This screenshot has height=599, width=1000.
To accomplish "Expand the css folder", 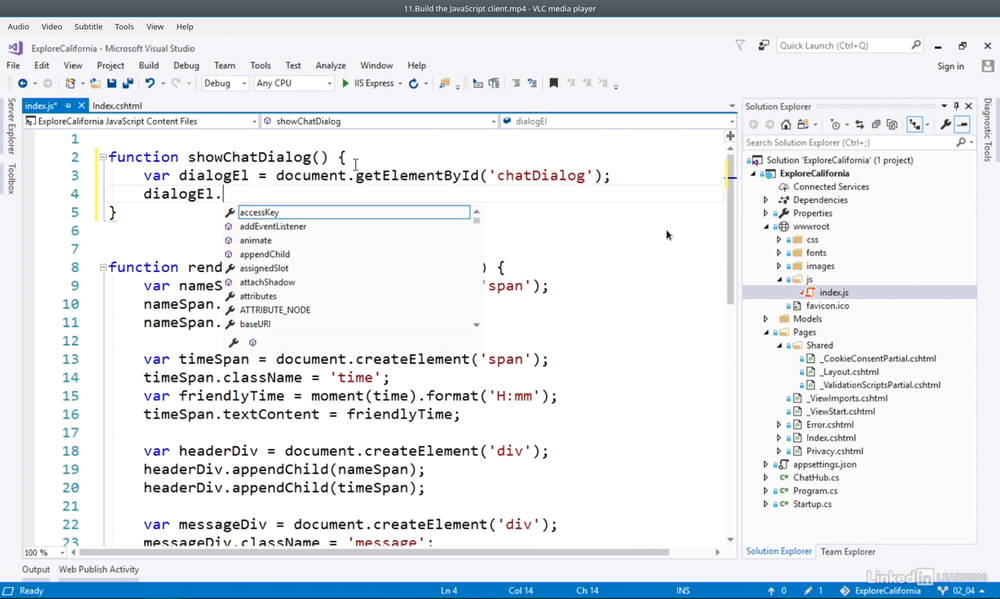I will (779, 240).
